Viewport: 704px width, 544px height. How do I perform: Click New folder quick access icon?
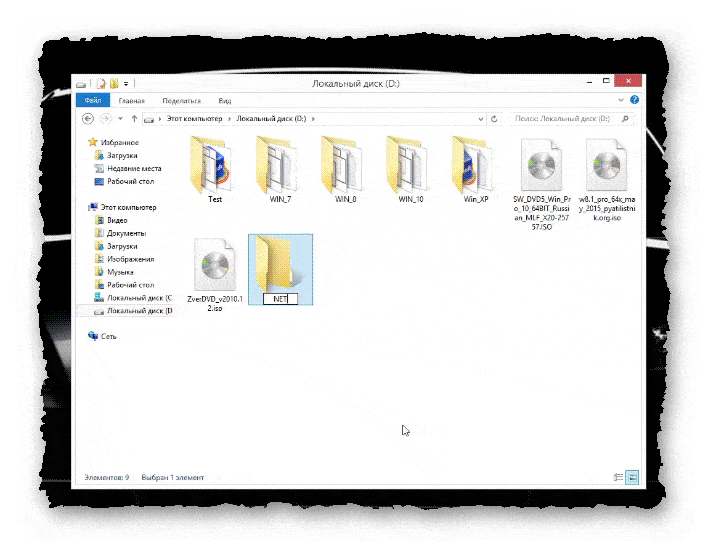coord(114,83)
